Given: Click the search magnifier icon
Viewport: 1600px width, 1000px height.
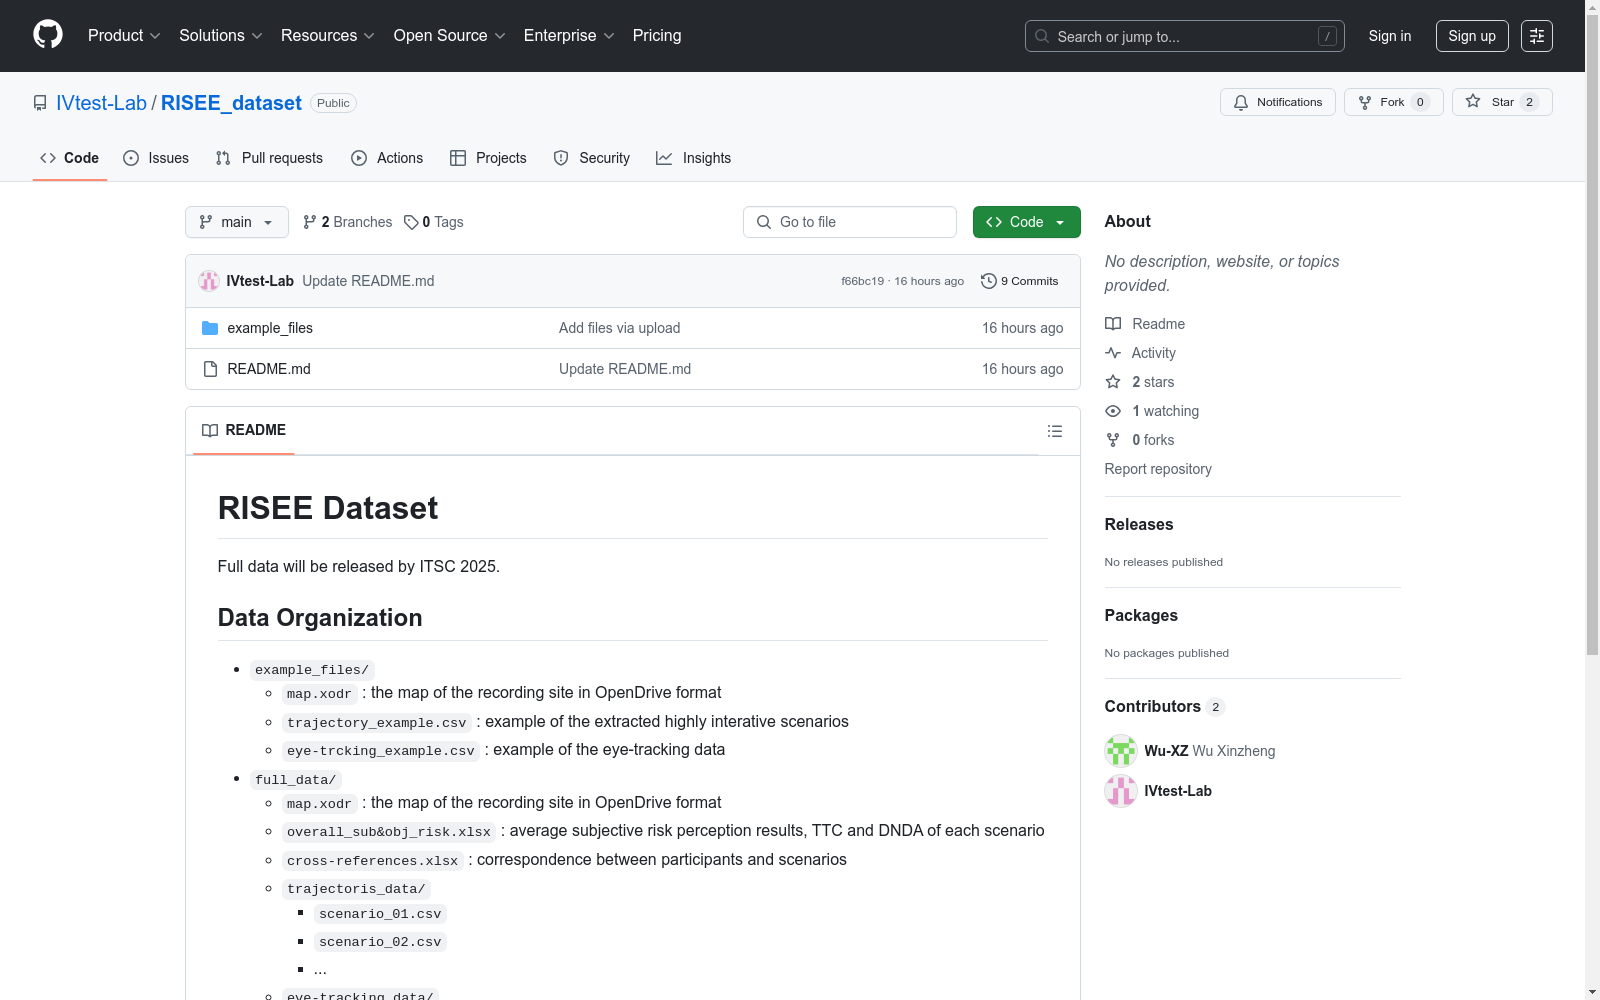Looking at the screenshot, I should pyautogui.click(x=1042, y=36).
